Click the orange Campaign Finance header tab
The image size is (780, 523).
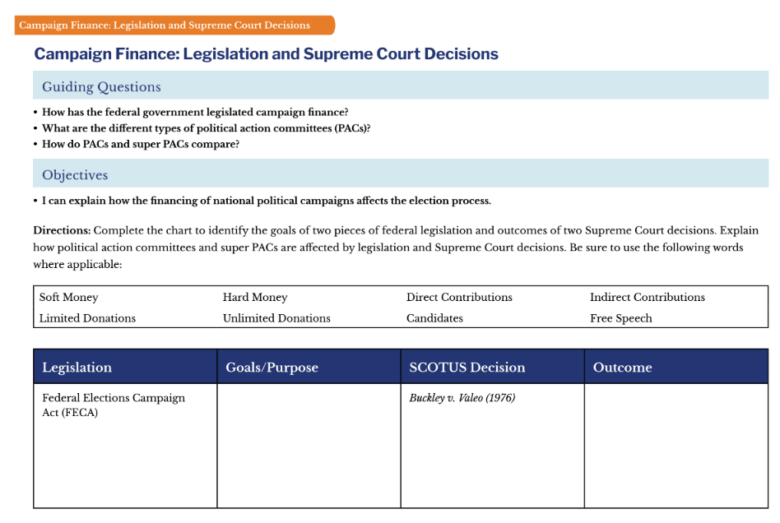tap(166, 25)
